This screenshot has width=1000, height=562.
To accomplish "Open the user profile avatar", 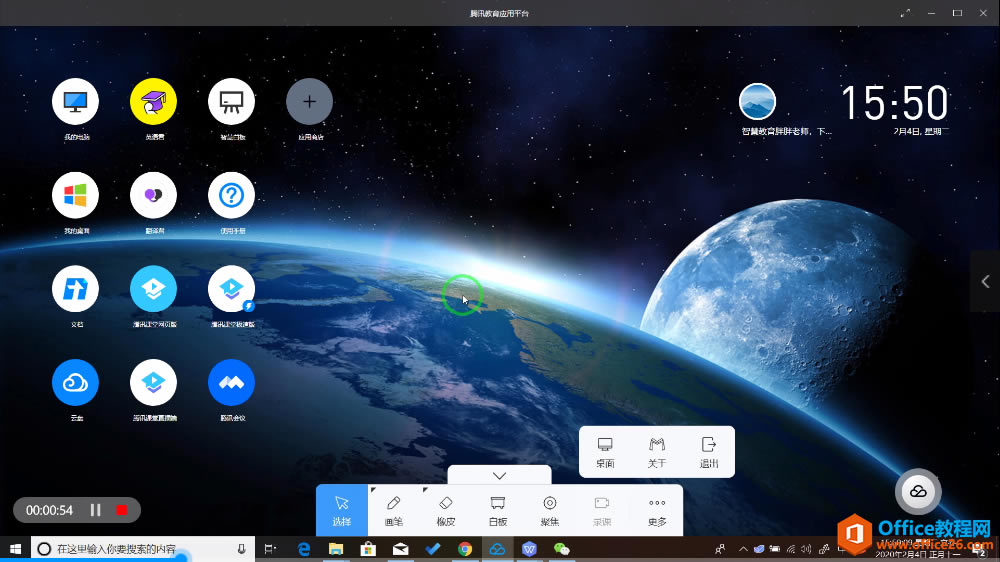I will pyautogui.click(x=757, y=101).
